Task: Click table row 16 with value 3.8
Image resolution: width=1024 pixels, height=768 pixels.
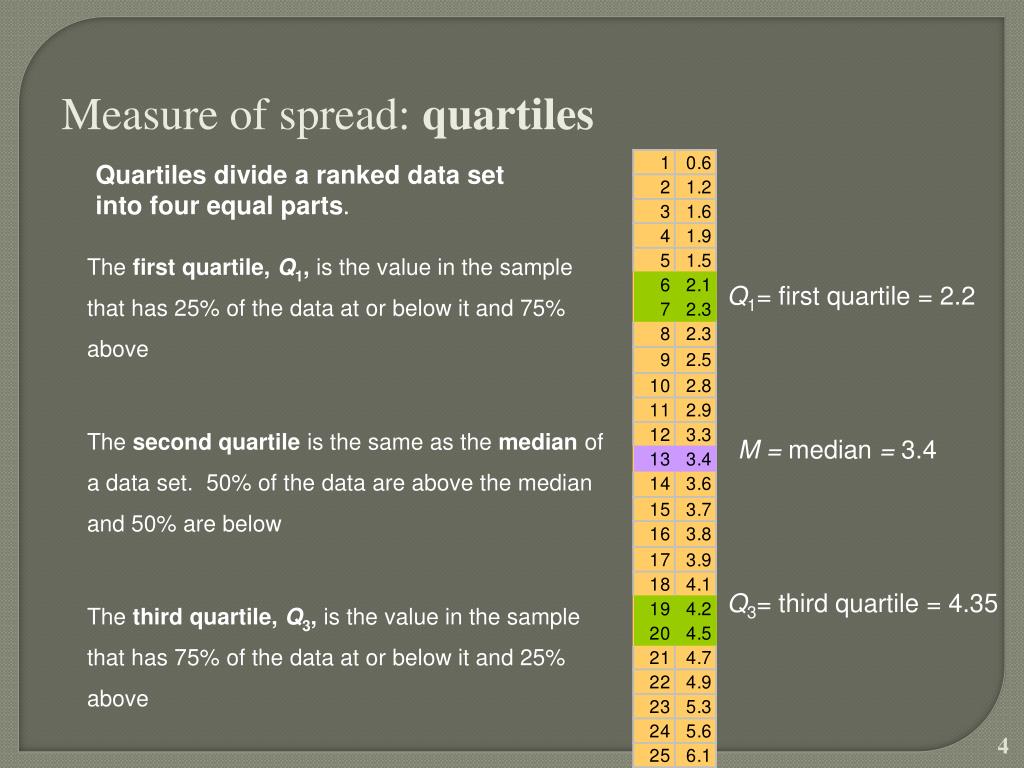Action: pos(675,534)
